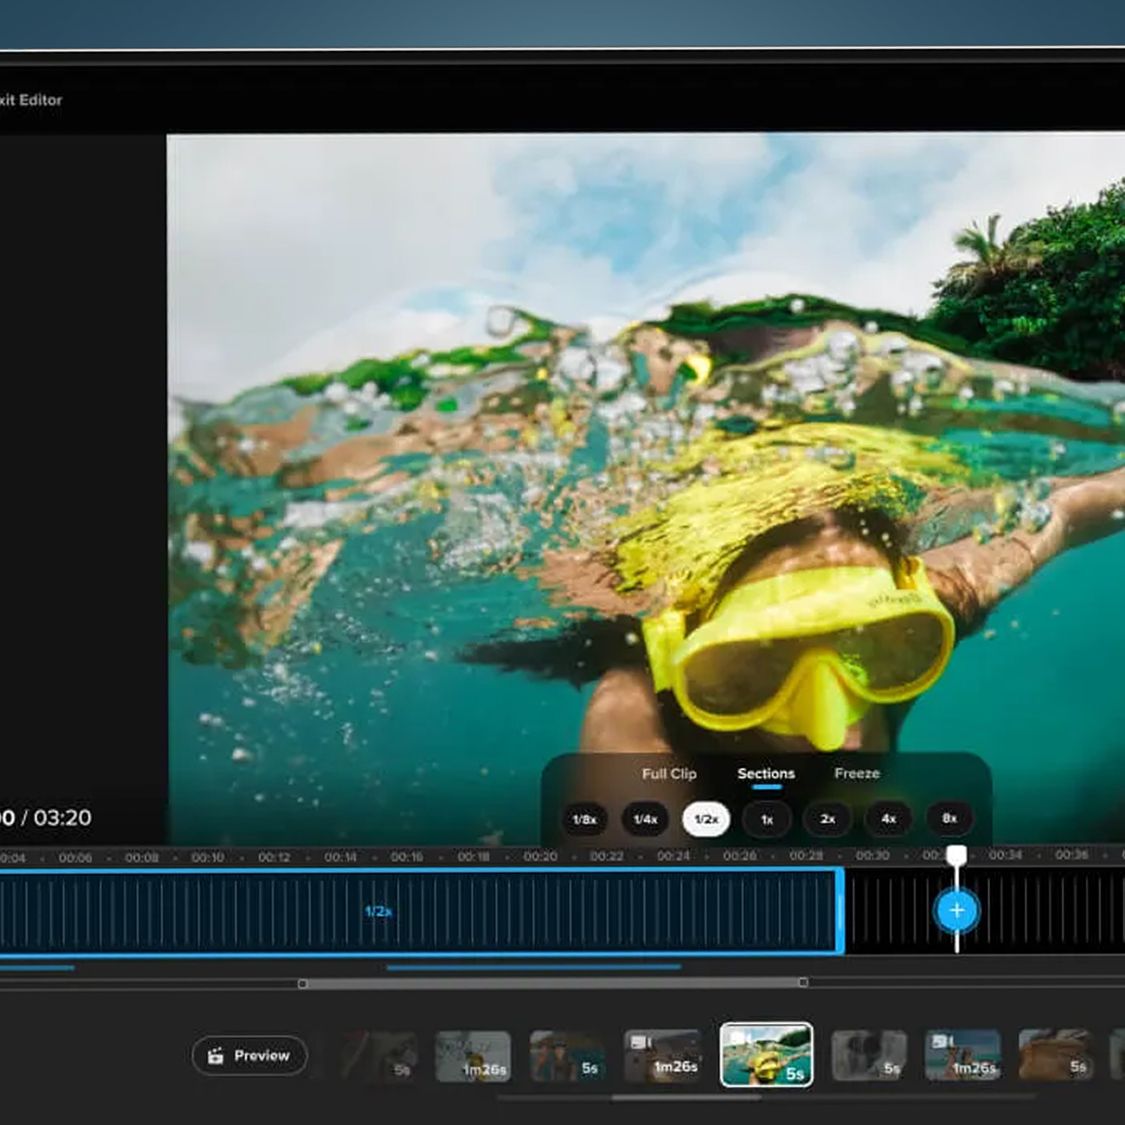The image size is (1125, 1125).
Task: Pick the 2x speed option
Action: [x=828, y=819]
